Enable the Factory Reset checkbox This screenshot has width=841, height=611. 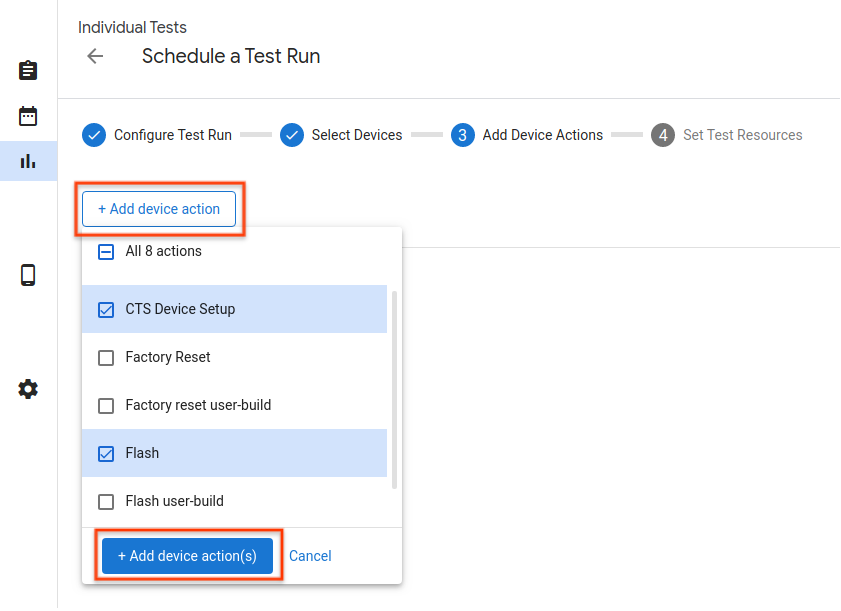(106, 357)
